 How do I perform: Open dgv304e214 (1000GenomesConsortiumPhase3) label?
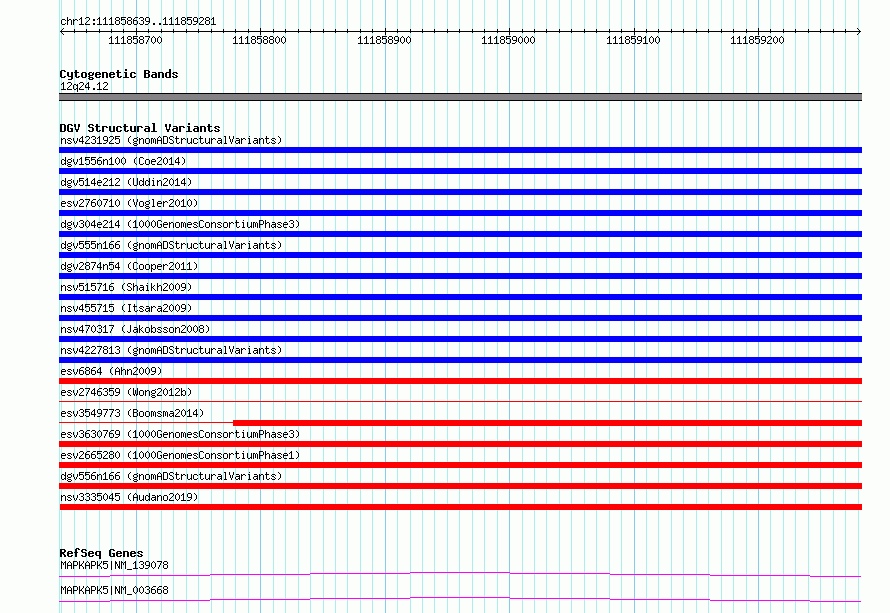(x=180, y=224)
